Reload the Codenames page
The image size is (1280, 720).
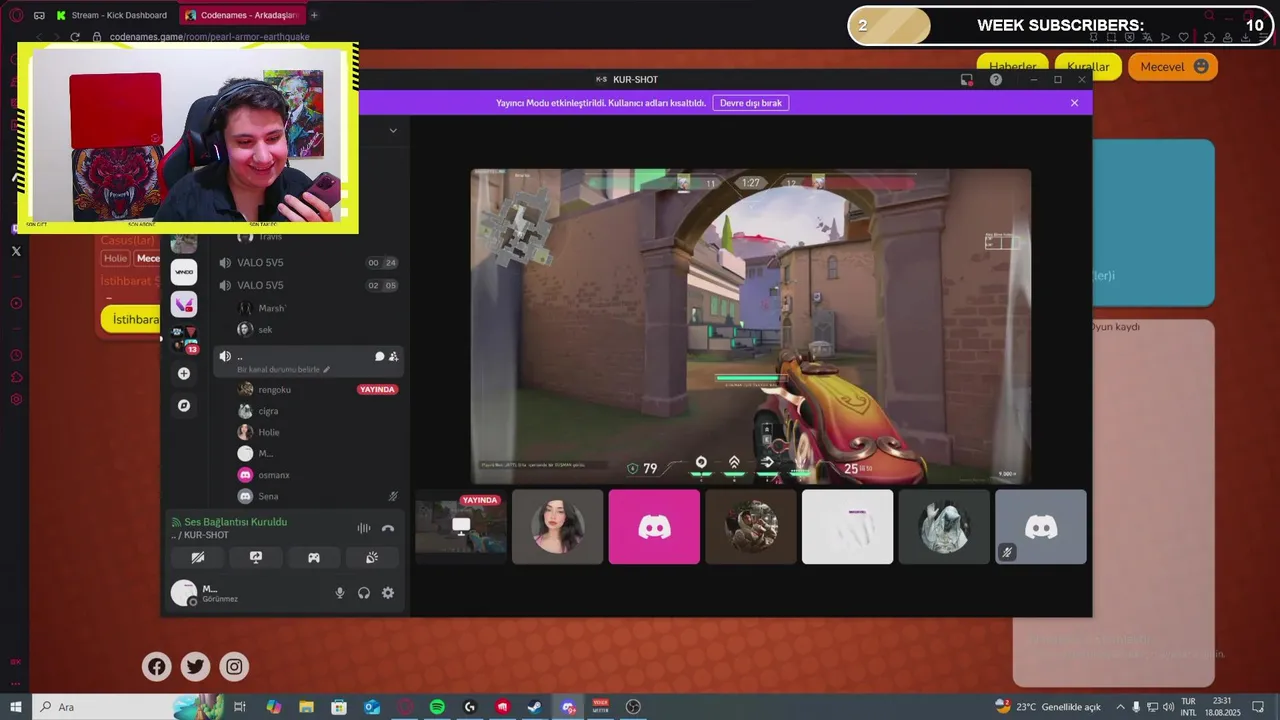pyautogui.click(x=75, y=37)
